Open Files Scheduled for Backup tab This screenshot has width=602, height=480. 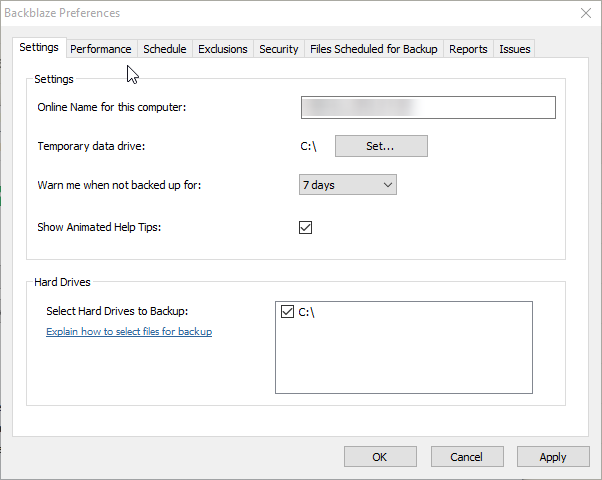point(374,49)
